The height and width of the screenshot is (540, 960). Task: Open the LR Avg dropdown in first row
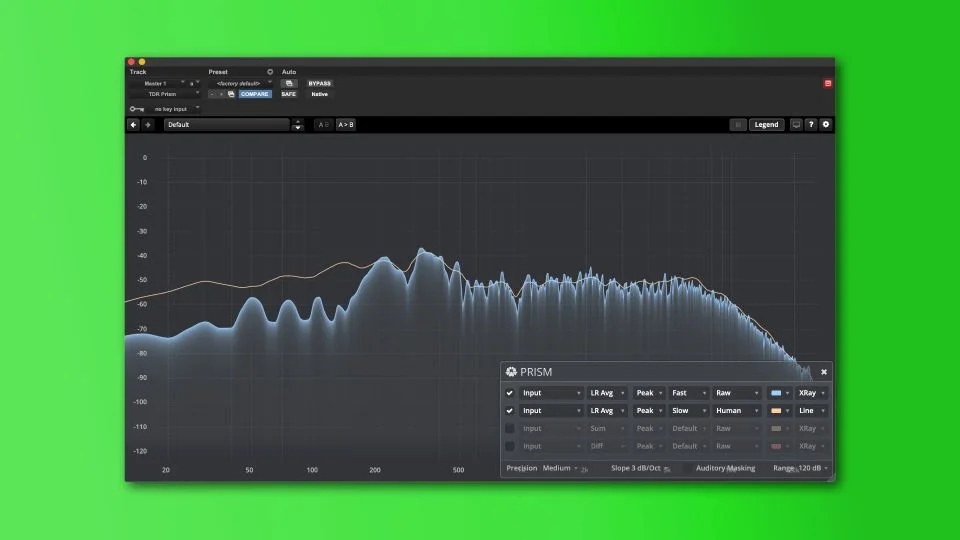point(607,393)
